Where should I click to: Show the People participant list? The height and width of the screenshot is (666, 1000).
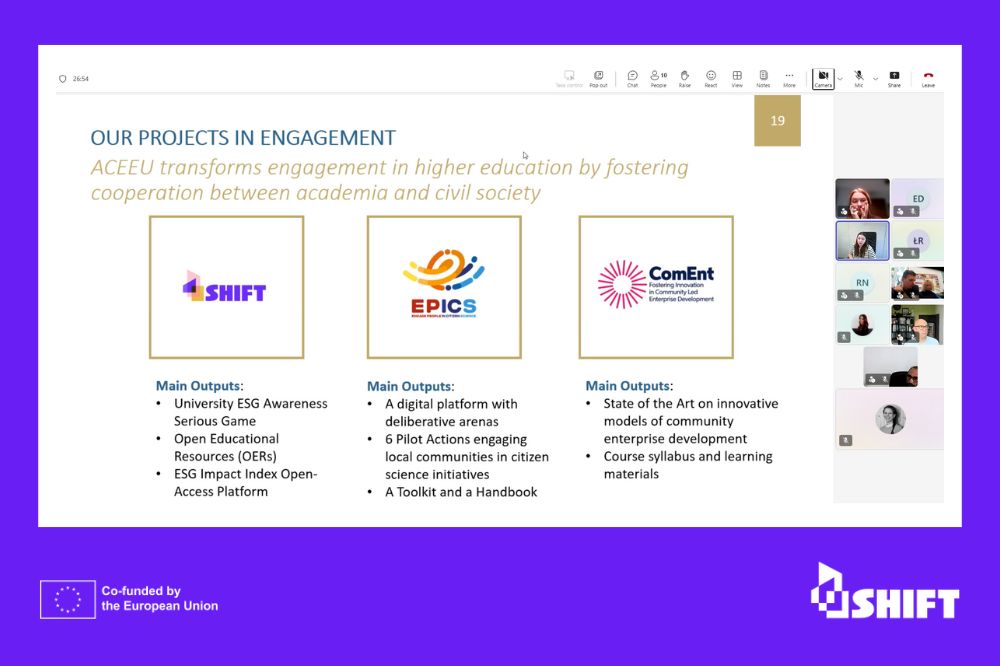pyautogui.click(x=658, y=78)
